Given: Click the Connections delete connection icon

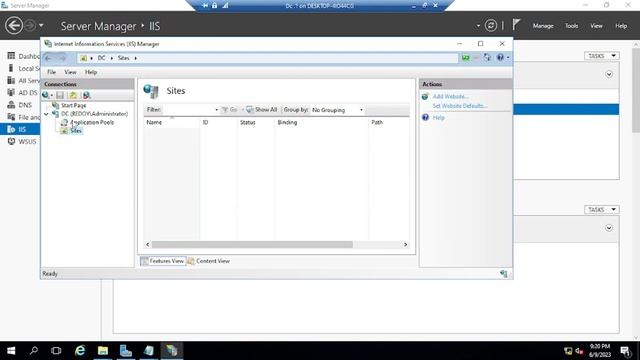Looking at the screenshot, I should (x=87, y=96).
